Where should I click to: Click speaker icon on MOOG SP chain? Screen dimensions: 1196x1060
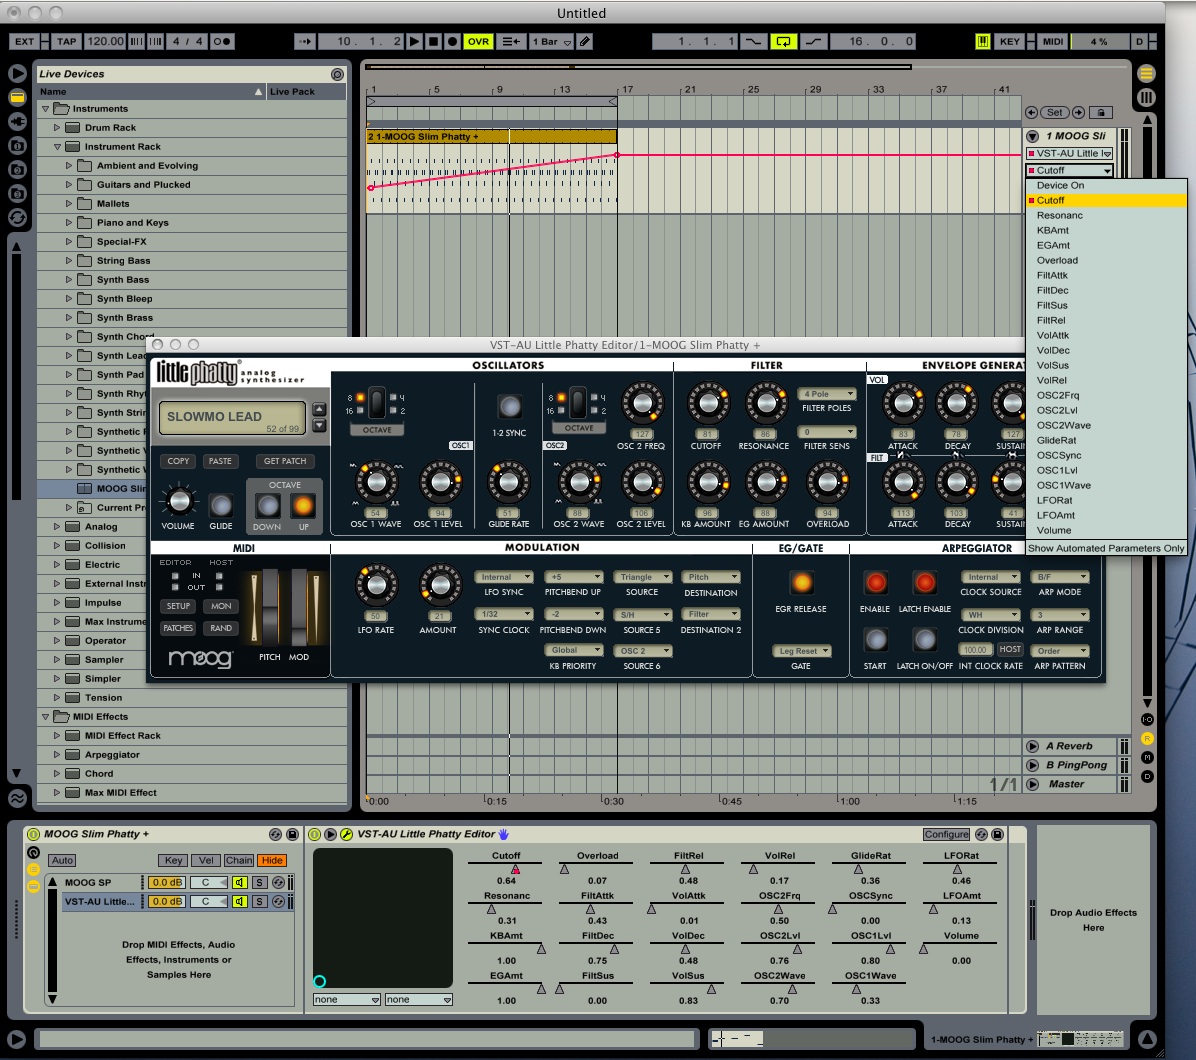click(240, 882)
